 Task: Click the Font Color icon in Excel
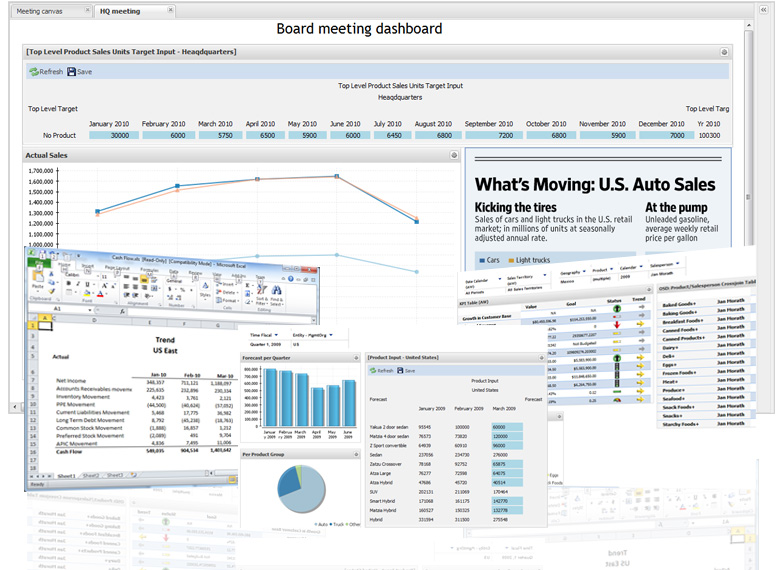coord(100,294)
